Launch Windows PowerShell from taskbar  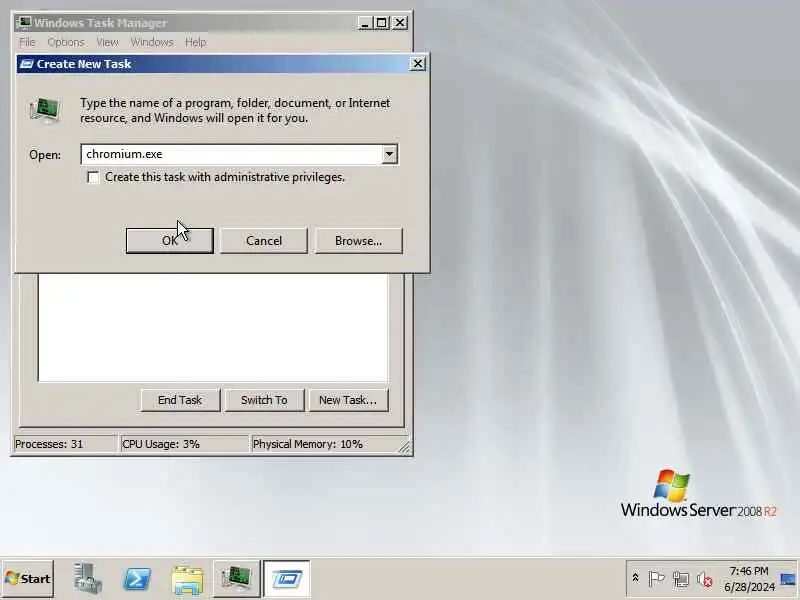tap(137, 579)
